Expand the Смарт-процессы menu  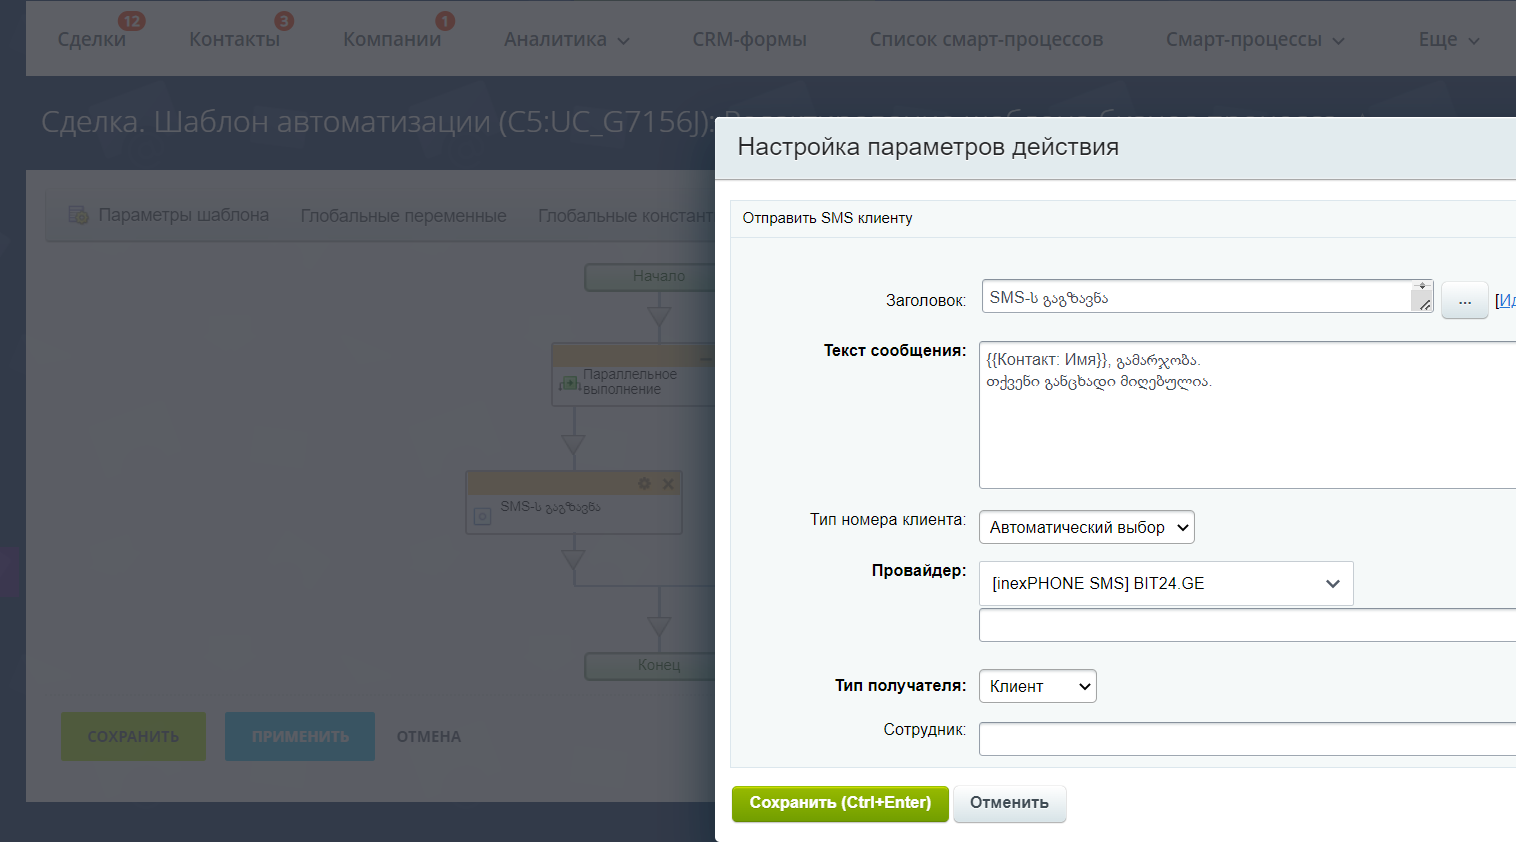click(x=1255, y=39)
